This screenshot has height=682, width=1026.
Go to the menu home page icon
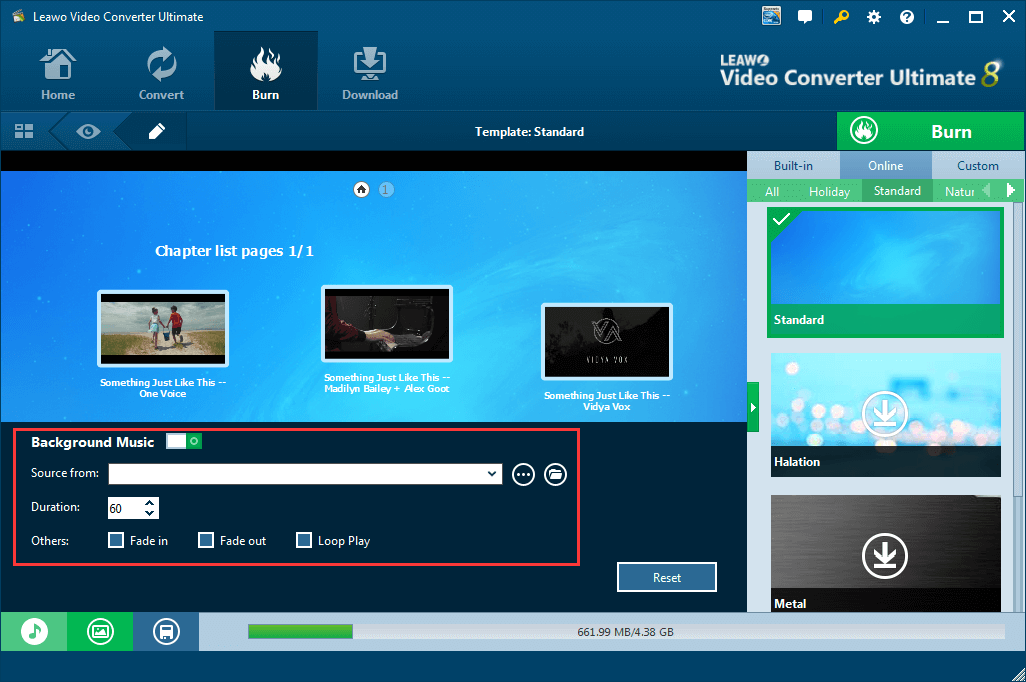[361, 190]
